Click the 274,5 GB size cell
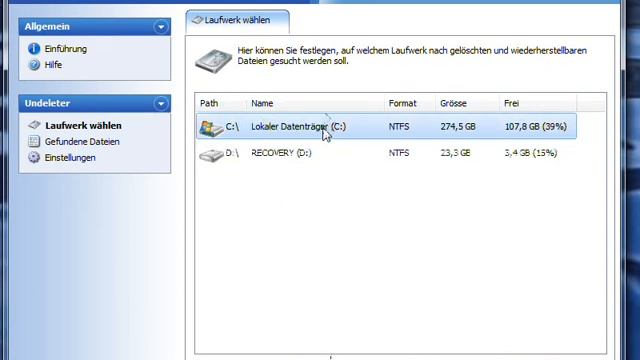The width and height of the screenshot is (640, 360). [458, 127]
